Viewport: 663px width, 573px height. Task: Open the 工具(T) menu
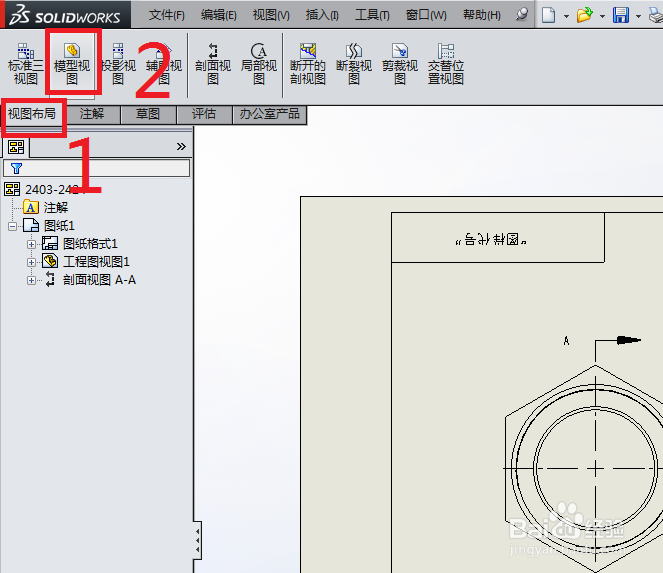coord(372,15)
